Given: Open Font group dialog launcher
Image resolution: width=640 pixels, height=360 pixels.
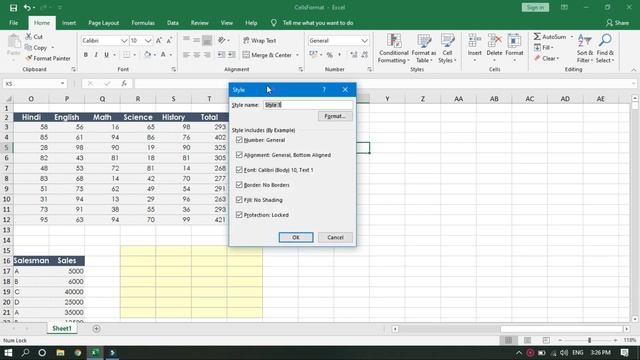Looking at the screenshot, I should (x=173, y=70).
